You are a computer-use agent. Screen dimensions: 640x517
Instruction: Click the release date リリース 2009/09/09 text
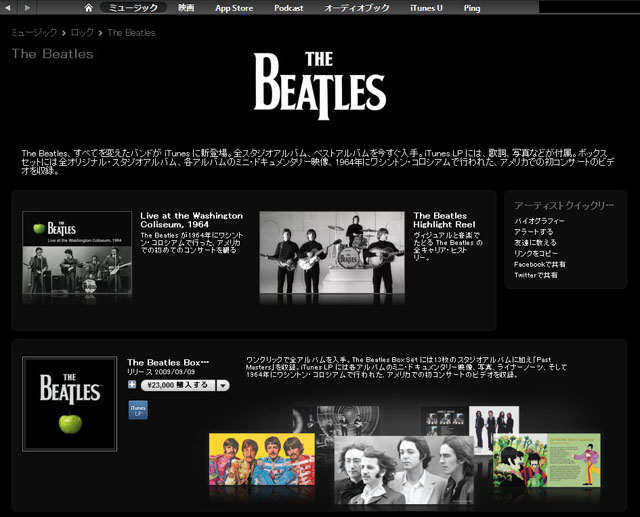pos(161,372)
